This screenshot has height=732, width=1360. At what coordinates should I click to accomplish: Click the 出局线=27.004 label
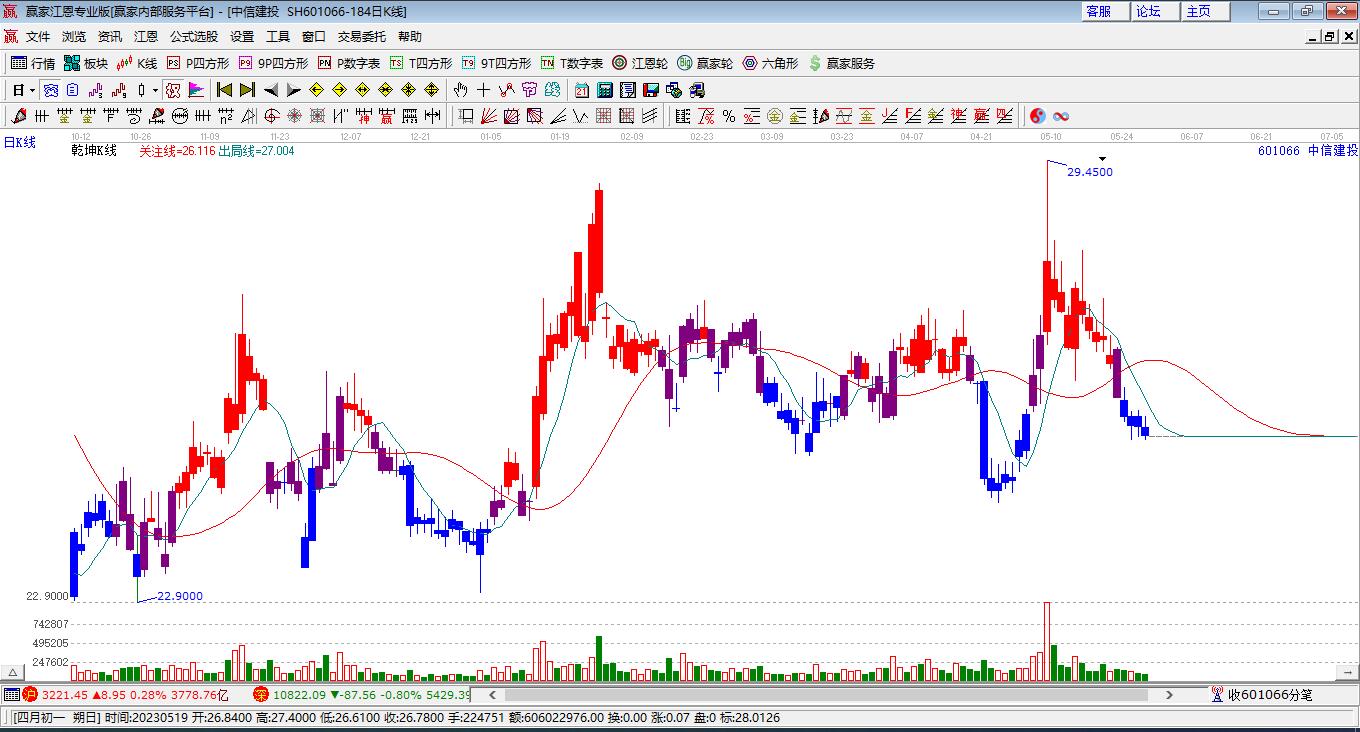pos(256,151)
